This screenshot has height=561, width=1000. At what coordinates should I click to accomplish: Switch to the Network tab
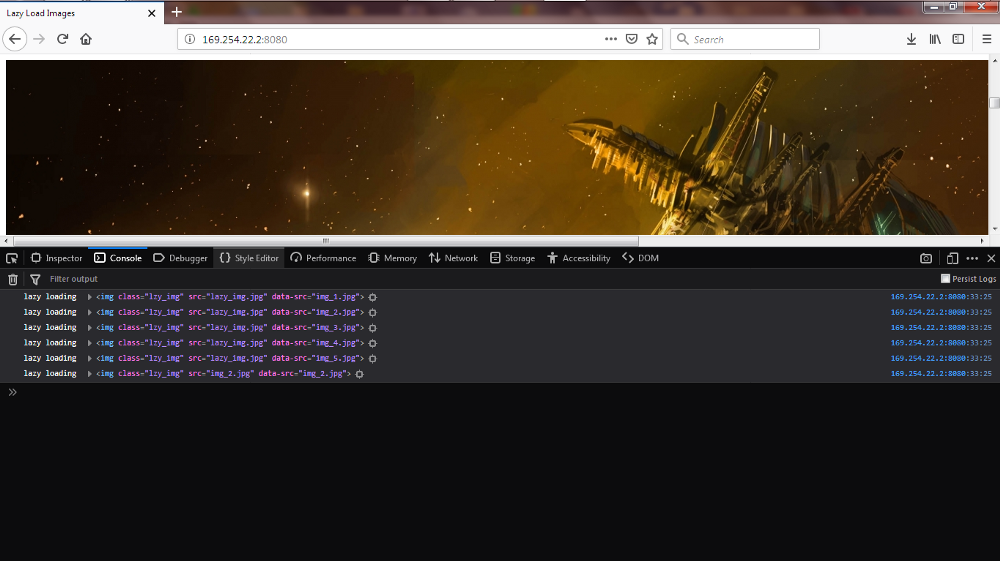tap(453, 258)
